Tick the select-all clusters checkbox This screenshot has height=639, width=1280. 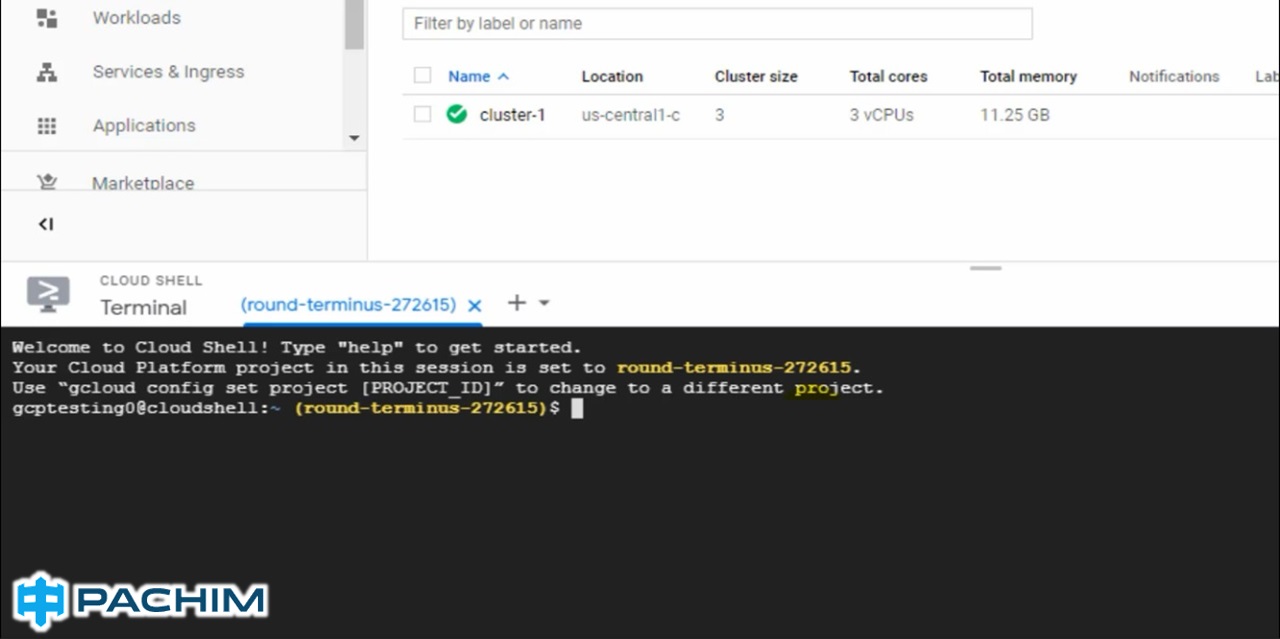click(x=422, y=76)
